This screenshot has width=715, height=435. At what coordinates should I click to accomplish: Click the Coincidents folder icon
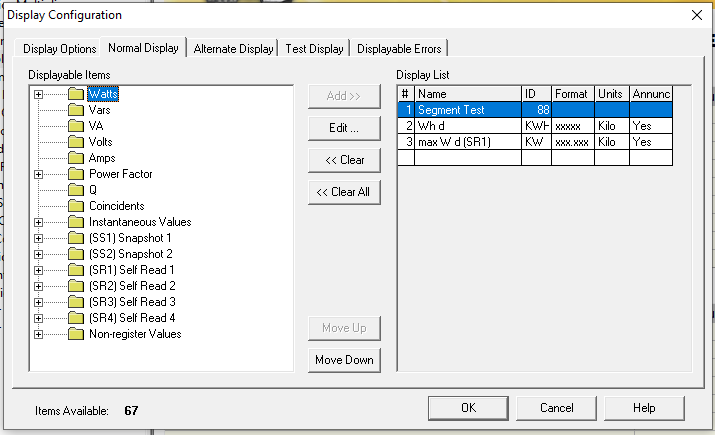click(76, 206)
